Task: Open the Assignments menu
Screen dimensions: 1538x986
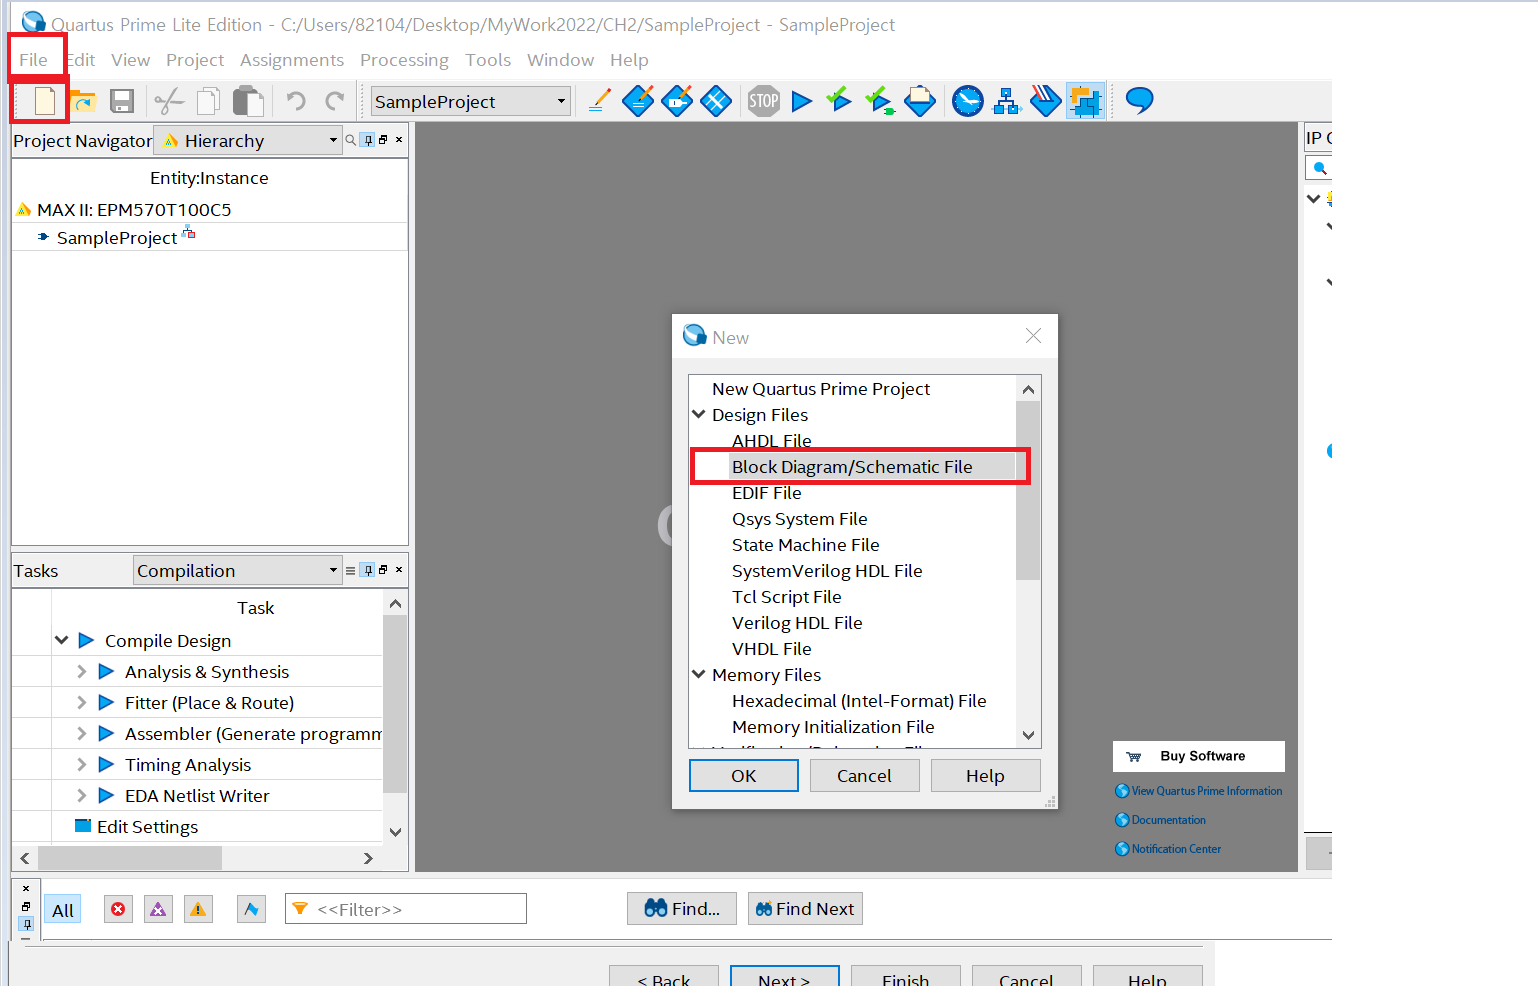Action: pos(292,60)
